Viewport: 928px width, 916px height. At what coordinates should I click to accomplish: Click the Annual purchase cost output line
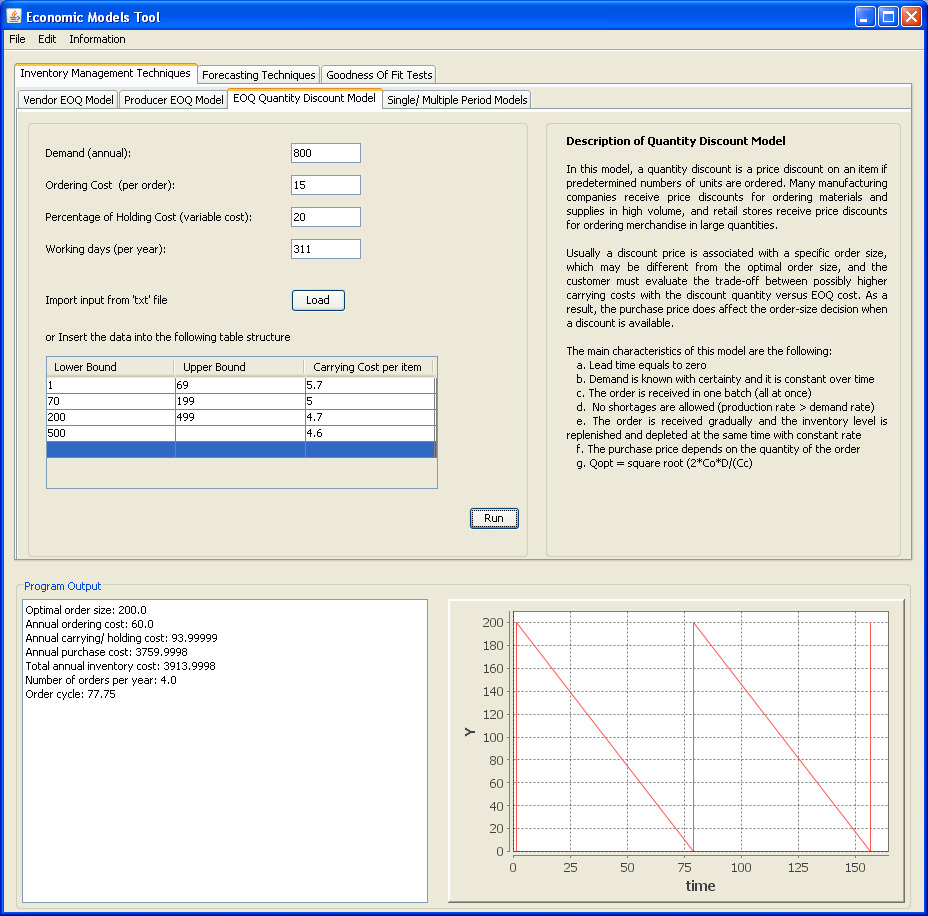pos(107,652)
